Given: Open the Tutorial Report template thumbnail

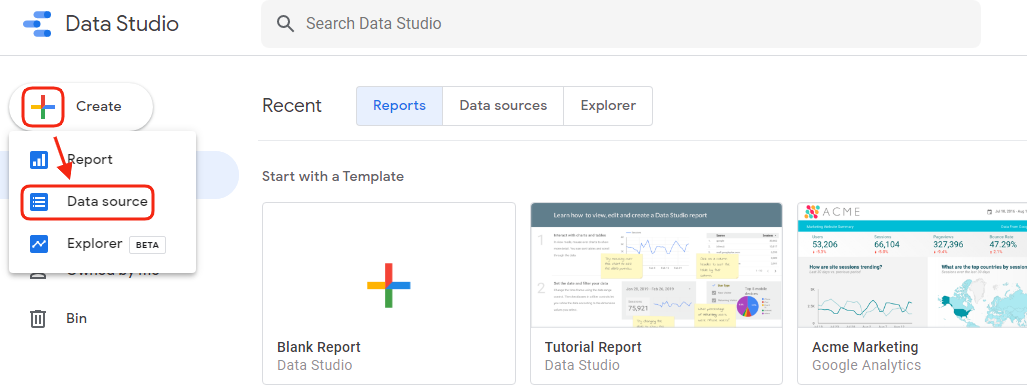Looking at the screenshot, I should click(656, 265).
